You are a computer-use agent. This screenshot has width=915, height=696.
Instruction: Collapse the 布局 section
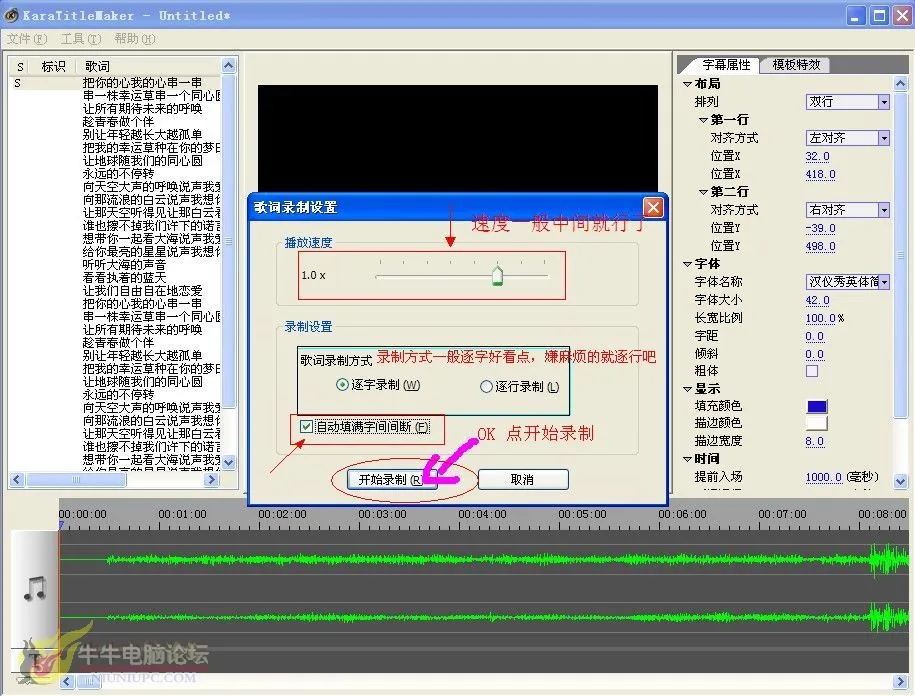686,84
